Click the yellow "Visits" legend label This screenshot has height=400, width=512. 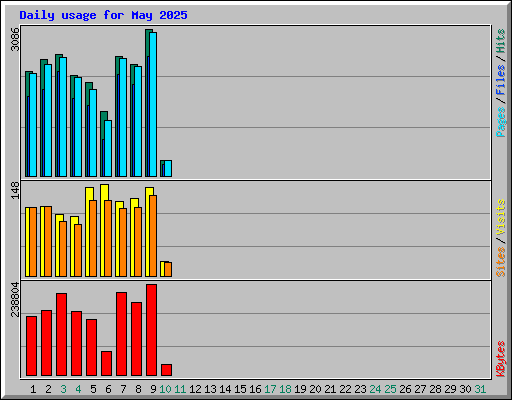(x=501, y=217)
